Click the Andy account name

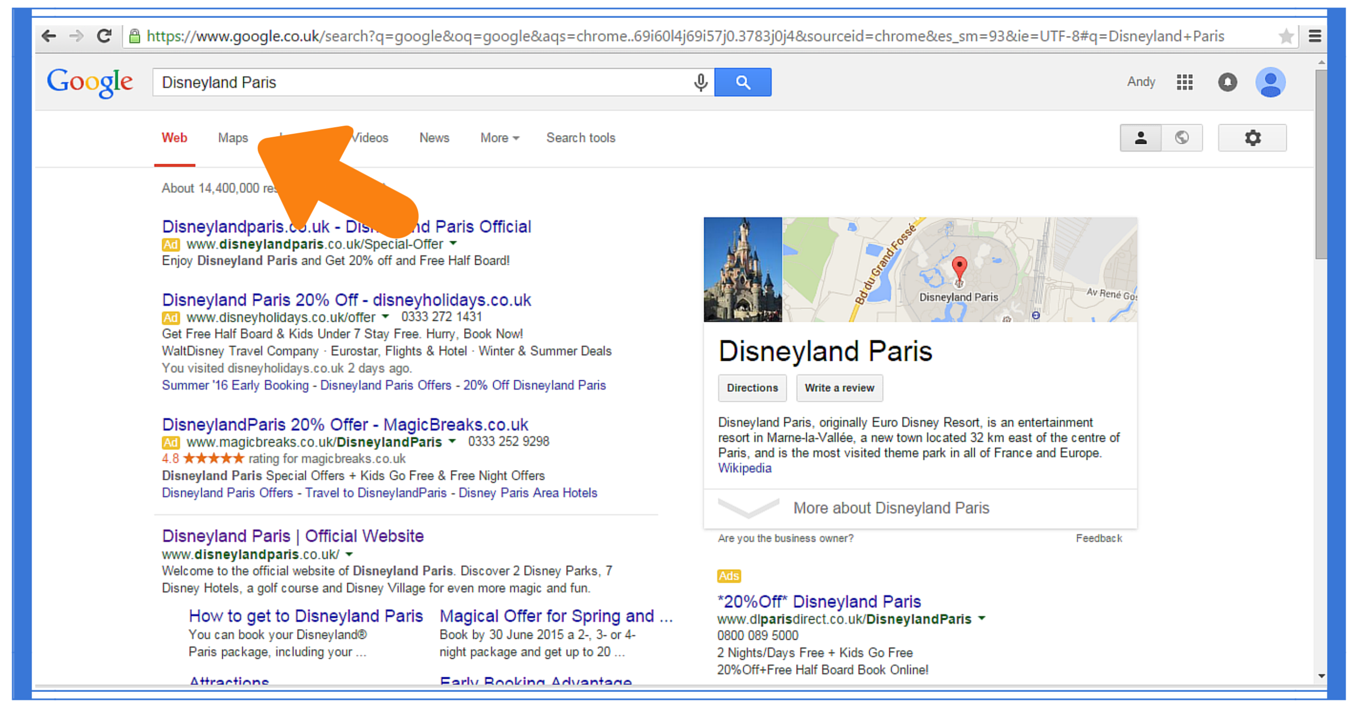[x=1141, y=82]
